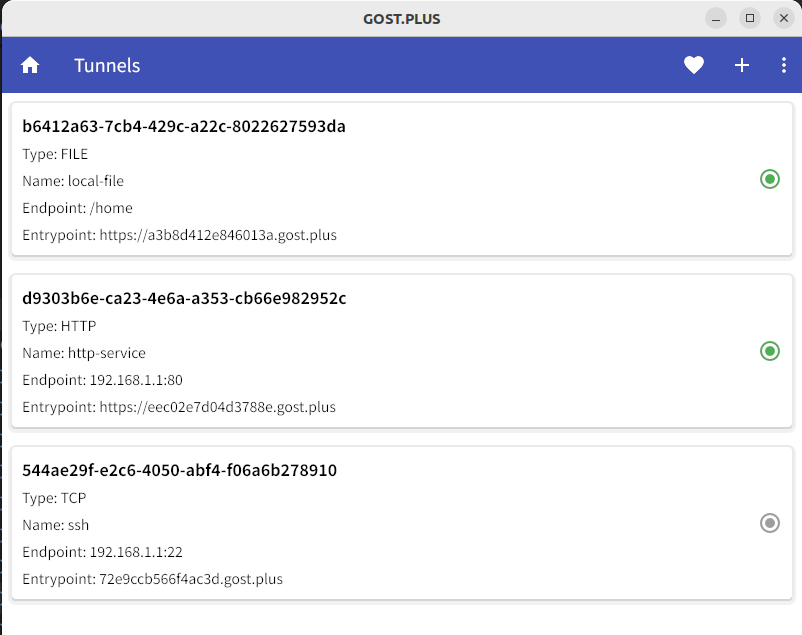Viewport: 802px width, 635px height.
Task: Click Entrypoint https://eec02e7d04d3788e.gost.plus
Action: (x=179, y=407)
